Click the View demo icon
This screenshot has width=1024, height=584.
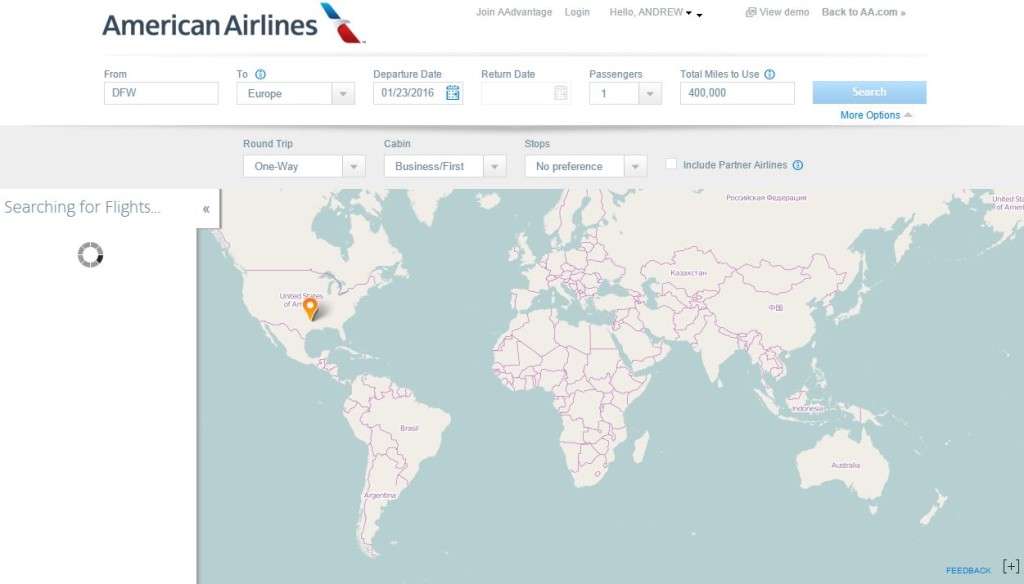pos(749,12)
